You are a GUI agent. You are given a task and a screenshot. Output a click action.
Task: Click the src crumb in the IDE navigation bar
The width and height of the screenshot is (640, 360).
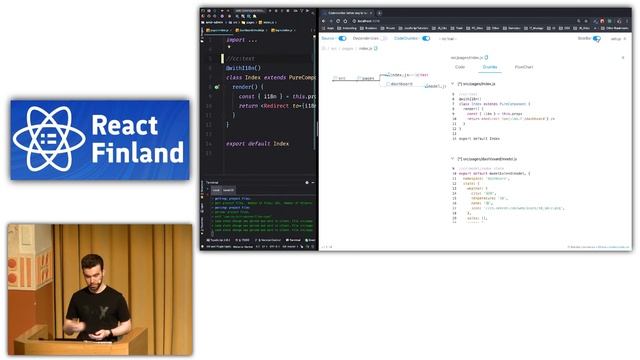tap(234, 22)
